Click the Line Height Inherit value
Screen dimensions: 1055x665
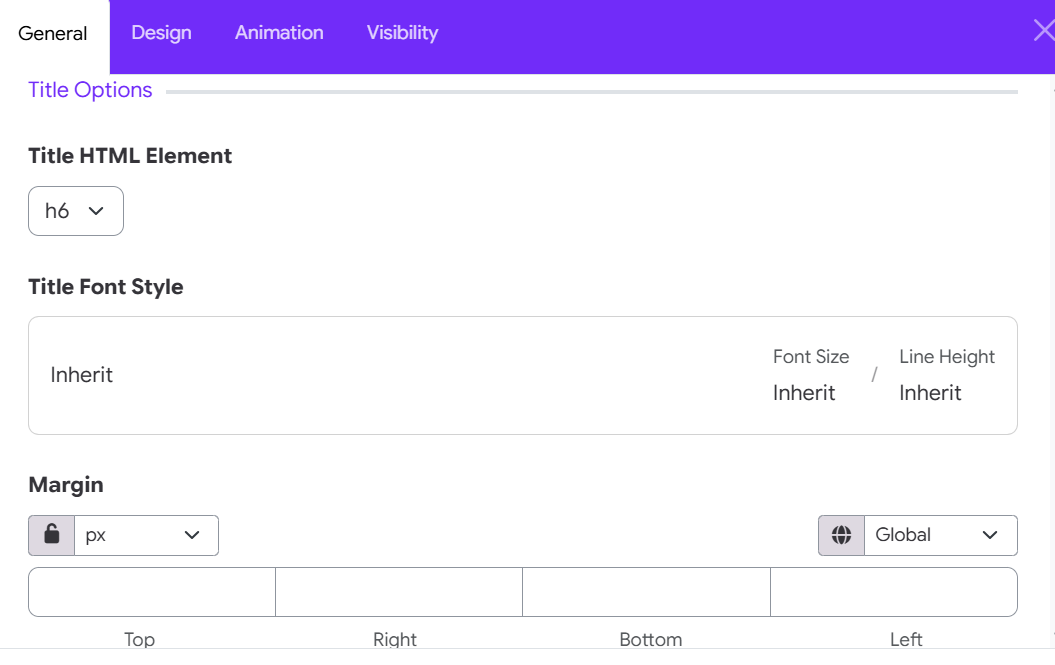(931, 393)
